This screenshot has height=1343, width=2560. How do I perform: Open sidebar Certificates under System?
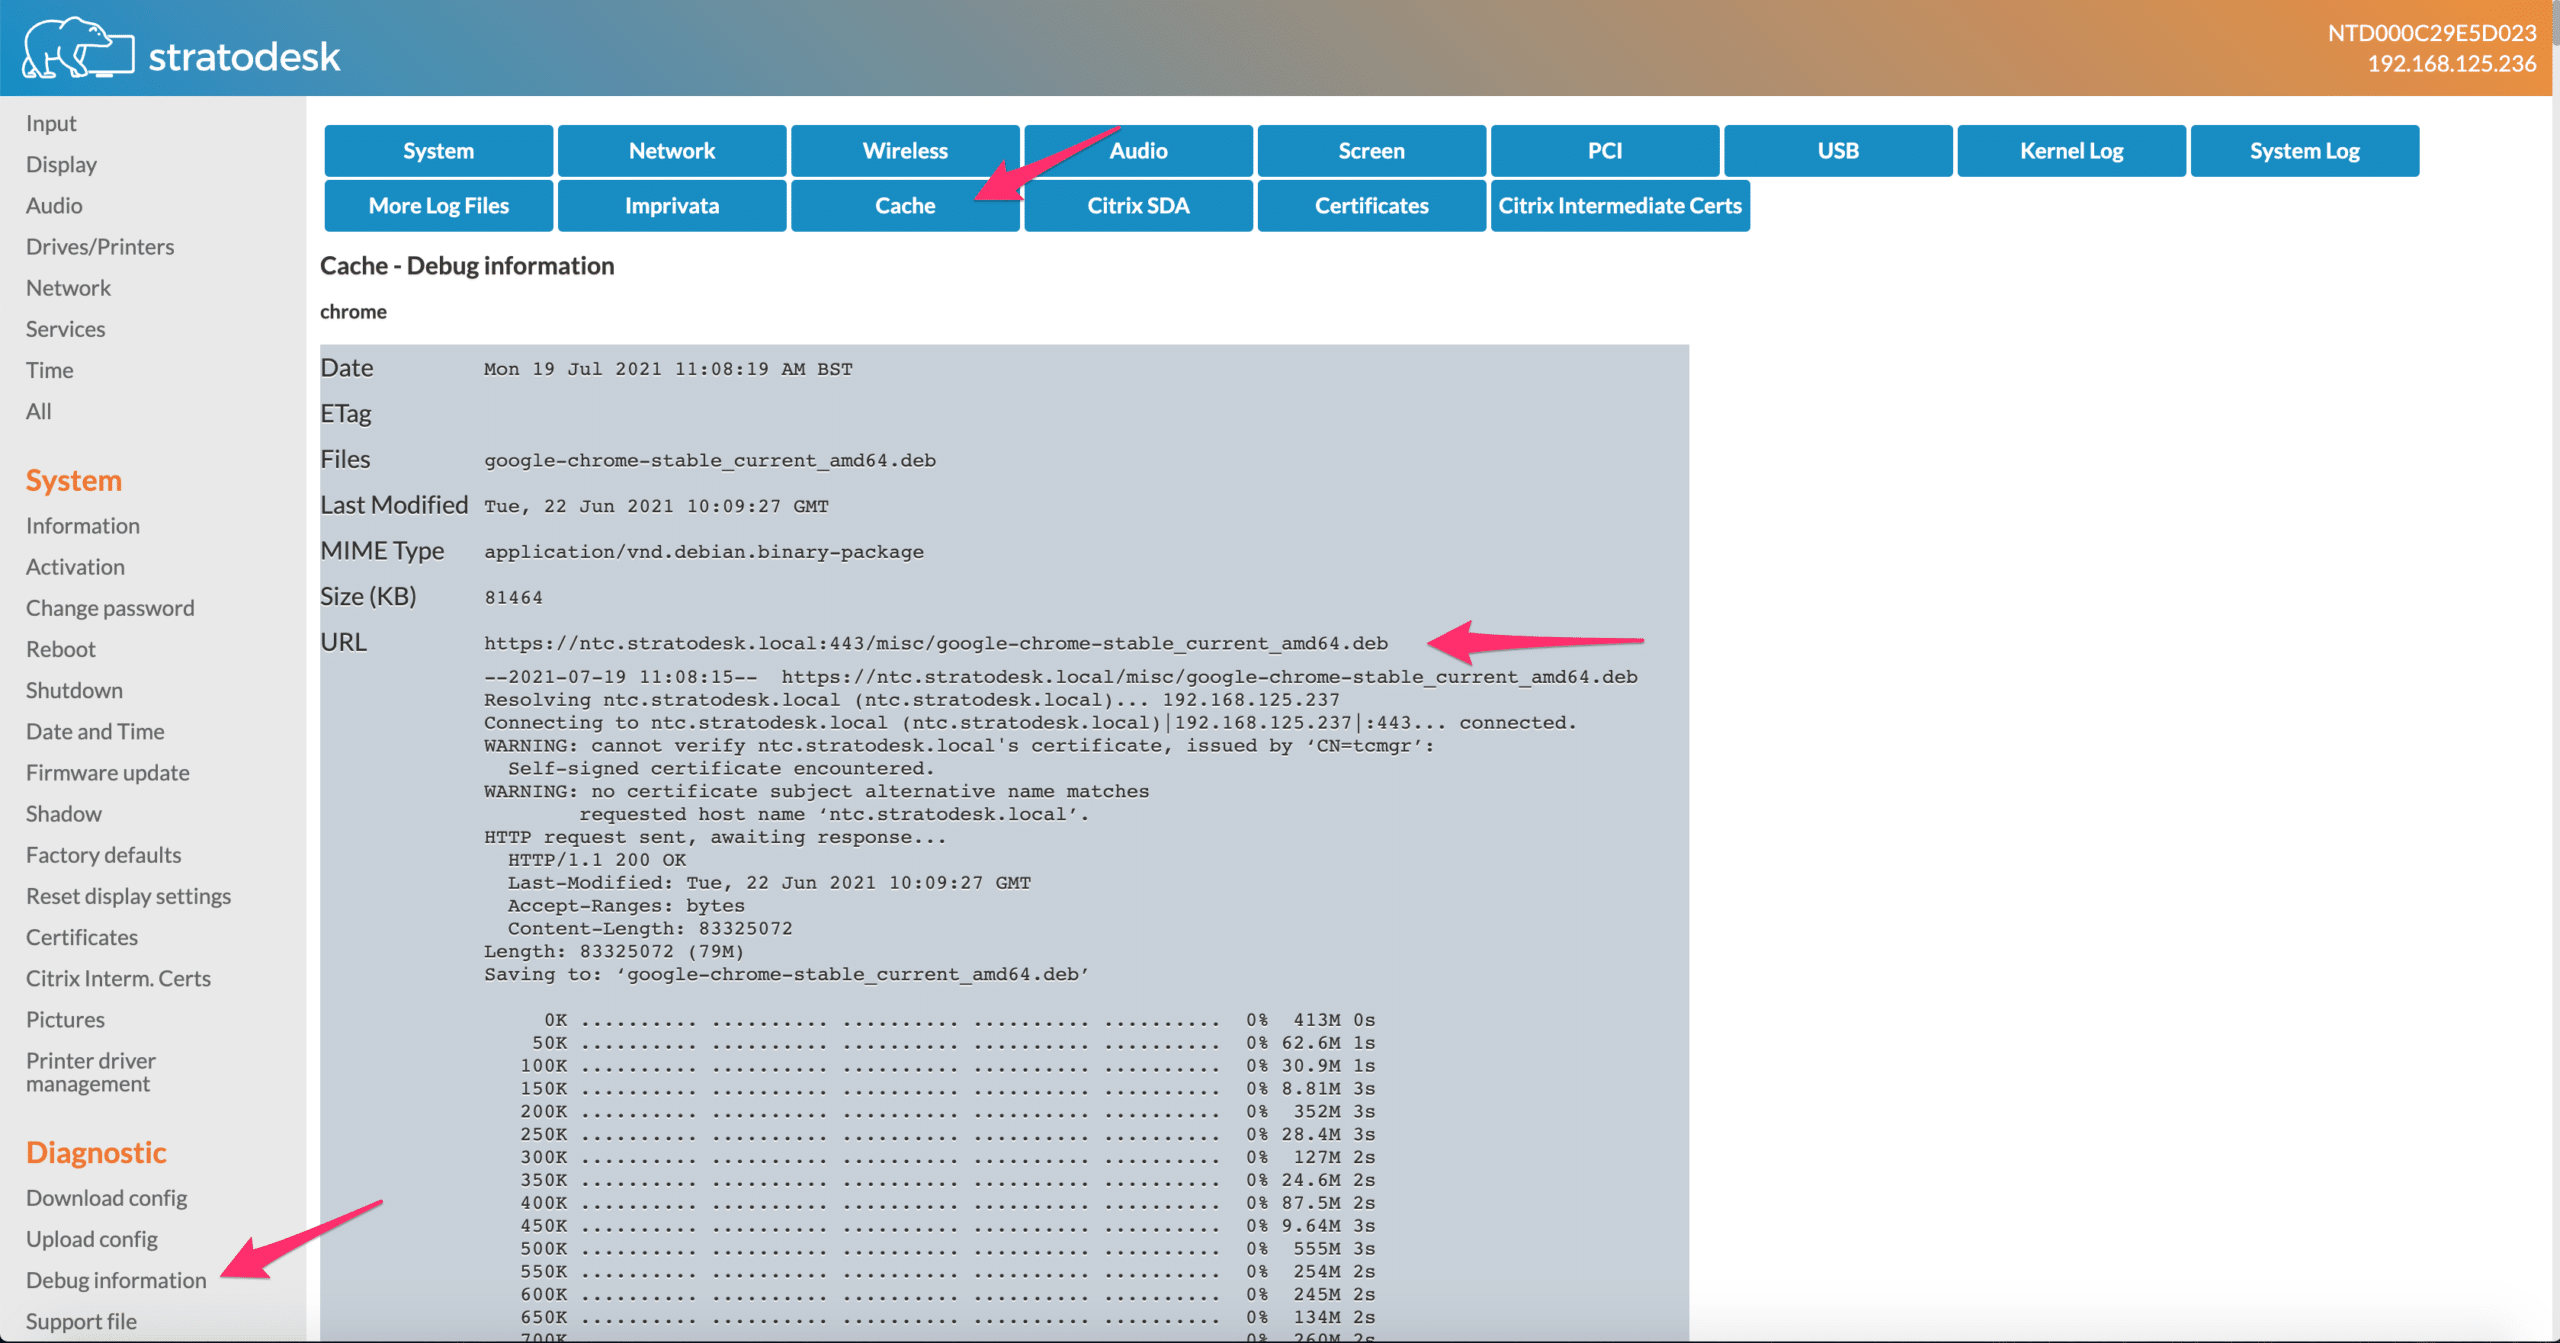pos(82,937)
